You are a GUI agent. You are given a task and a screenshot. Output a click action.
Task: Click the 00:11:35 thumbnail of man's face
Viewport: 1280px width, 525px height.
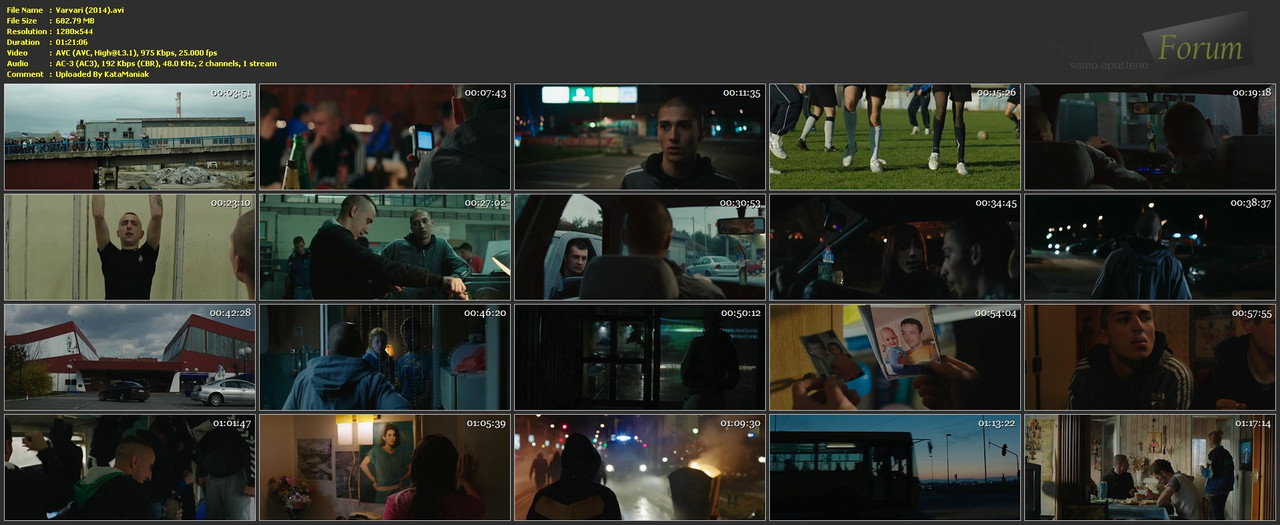(x=640, y=137)
